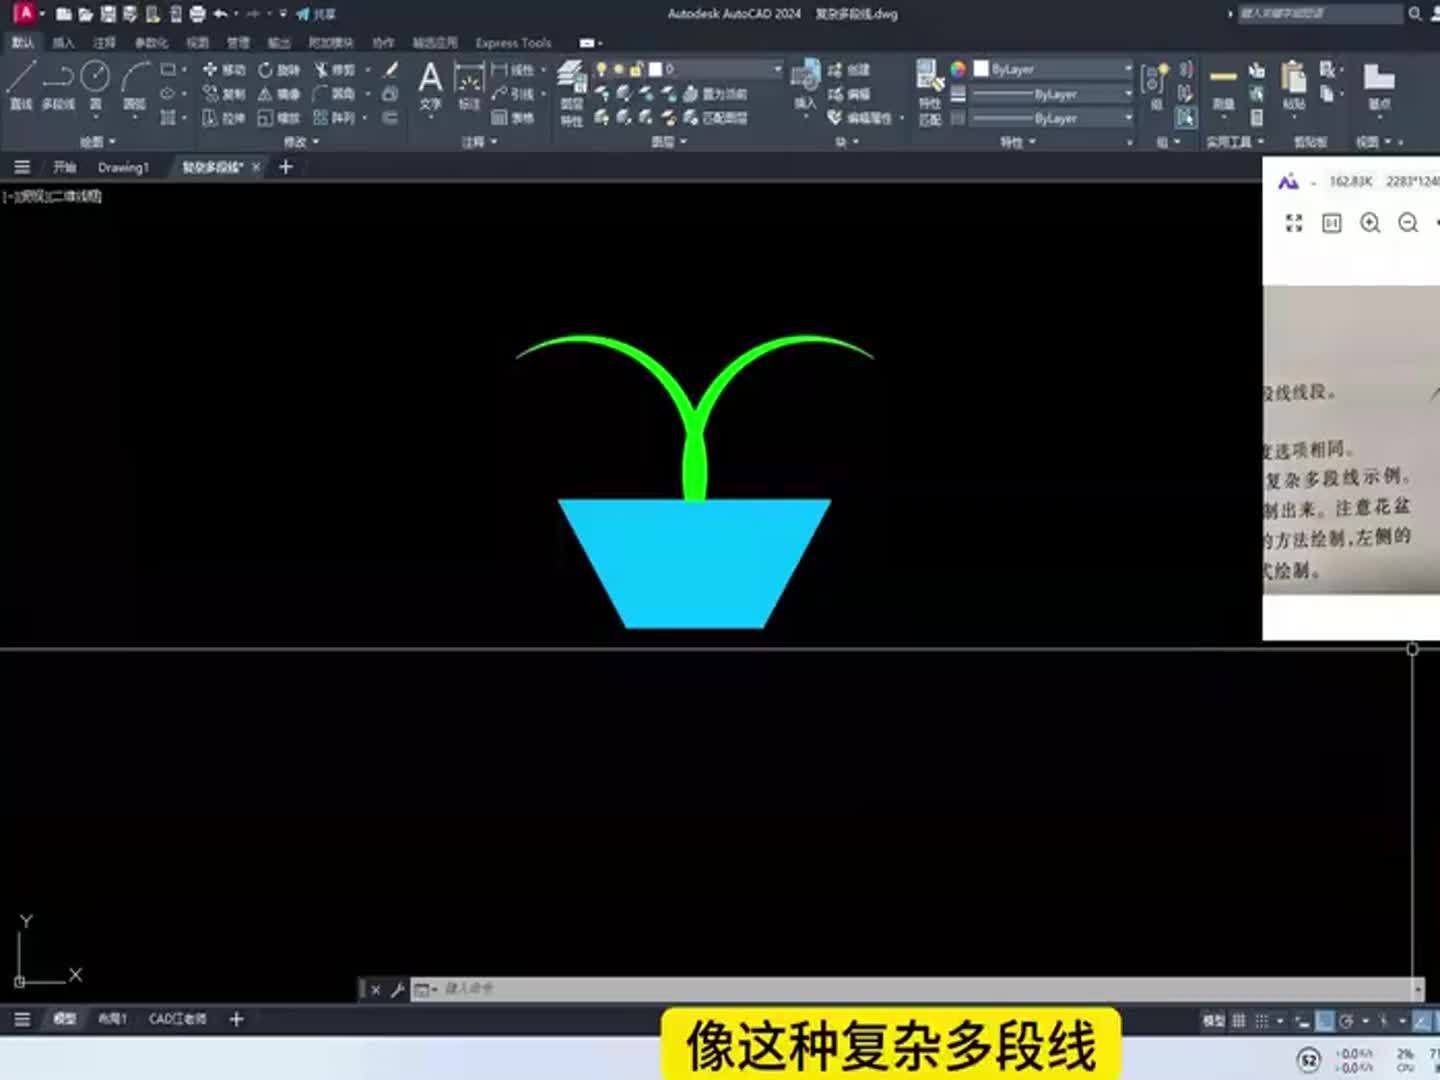Toggle the layer light bulb on/off icon

pos(601,67)
